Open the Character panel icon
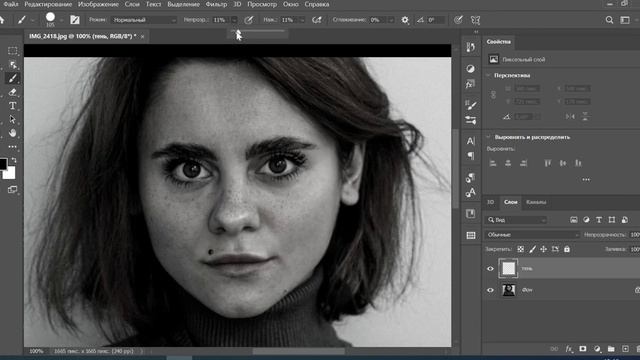The image size is (640, 360). [471, 141]
